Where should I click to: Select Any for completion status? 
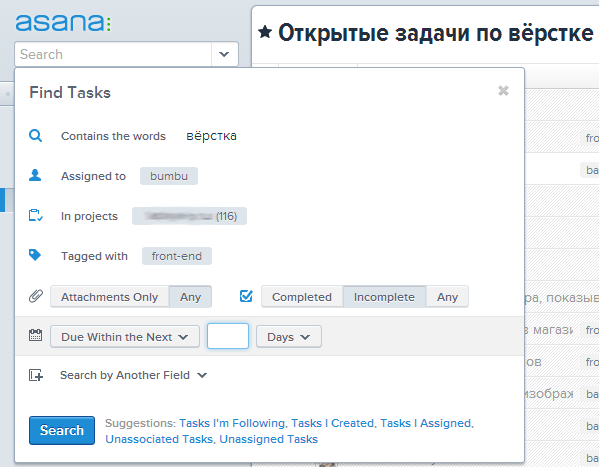click(447, 297)
